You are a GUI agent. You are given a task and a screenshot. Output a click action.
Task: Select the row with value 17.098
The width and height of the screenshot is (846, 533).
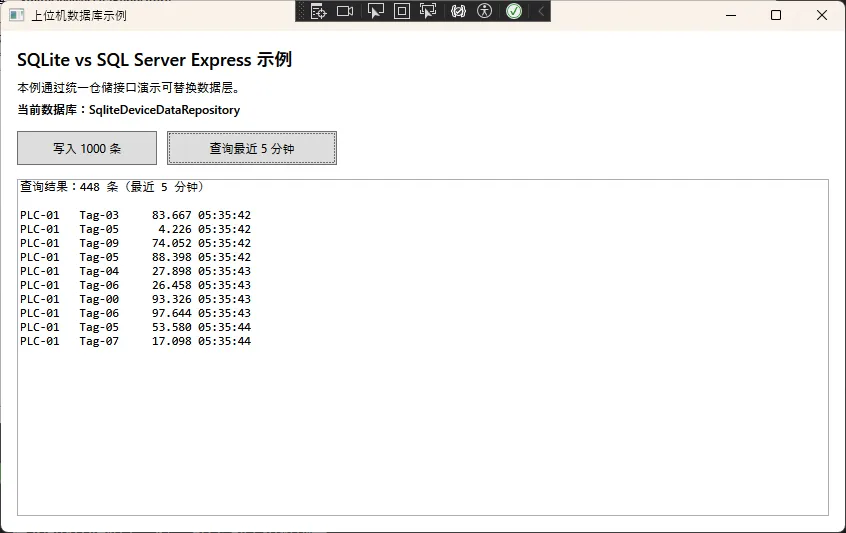pyautogui.click(x=135, y=341)
